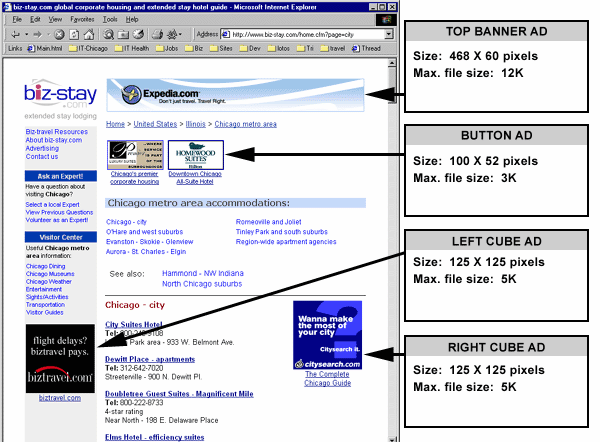The width and height of the screenshot is (600, 442).
Task: Follow the Illinois breadcrumb link
Action: [x=196, y=124]
